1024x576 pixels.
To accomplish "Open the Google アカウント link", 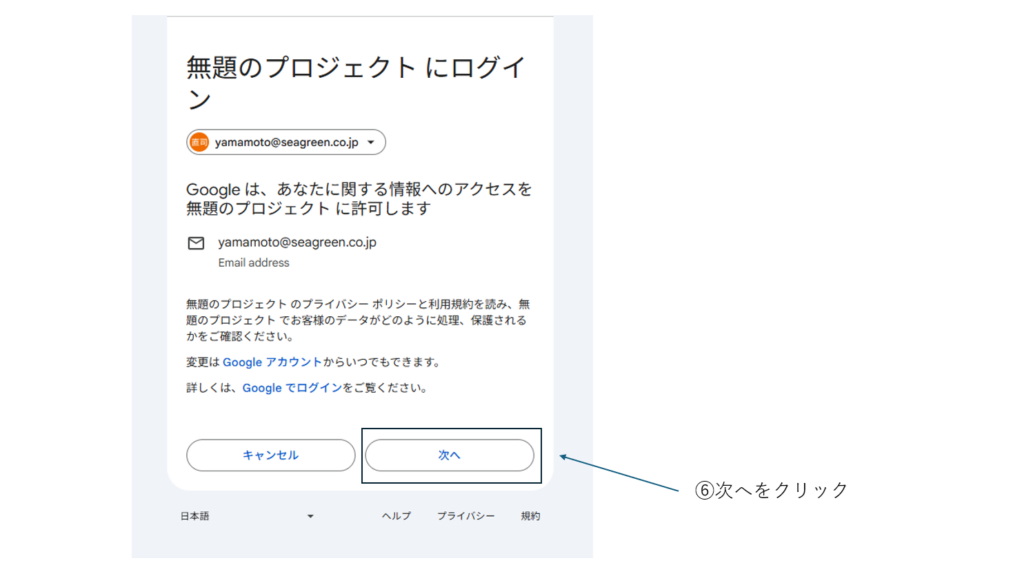I will pos(272,362).
